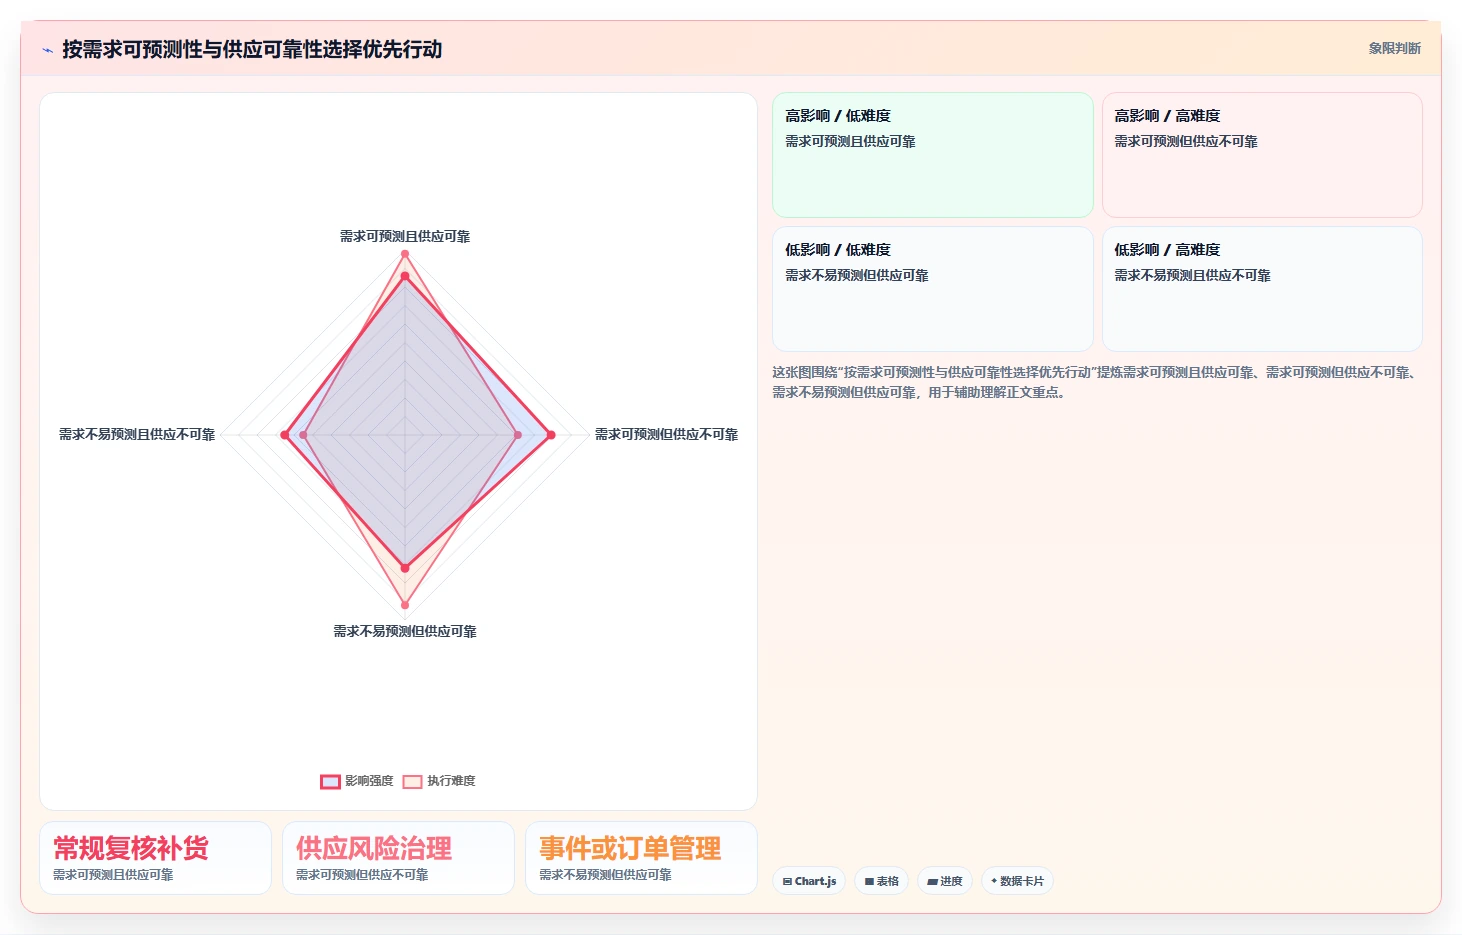This screenshot has height=935, width=1462.
Task: Click the Chart.js chip icon
Action: coord(787,881)
